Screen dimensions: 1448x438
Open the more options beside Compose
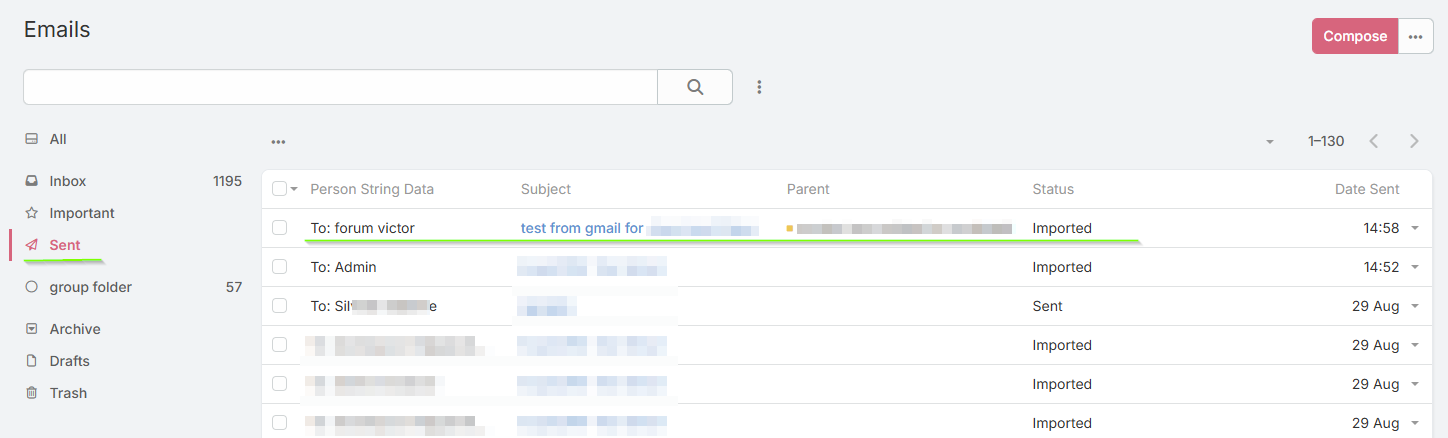pos(1415,36)
